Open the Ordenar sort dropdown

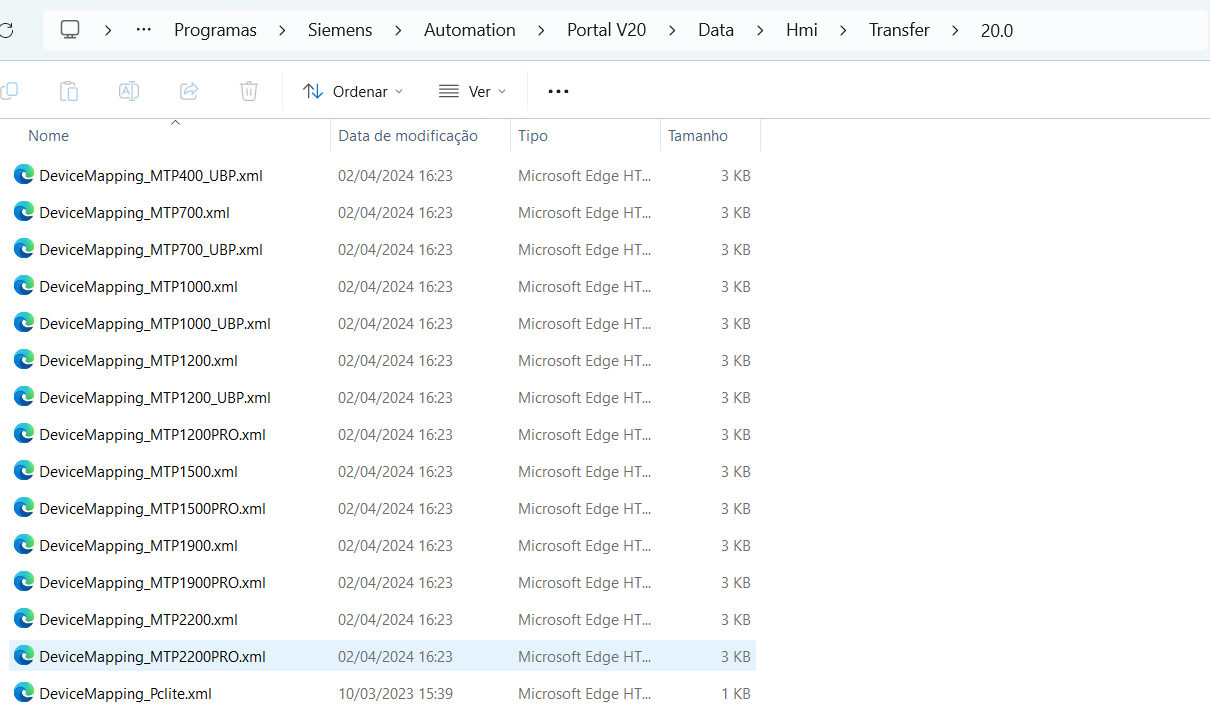tap(353, 91)
